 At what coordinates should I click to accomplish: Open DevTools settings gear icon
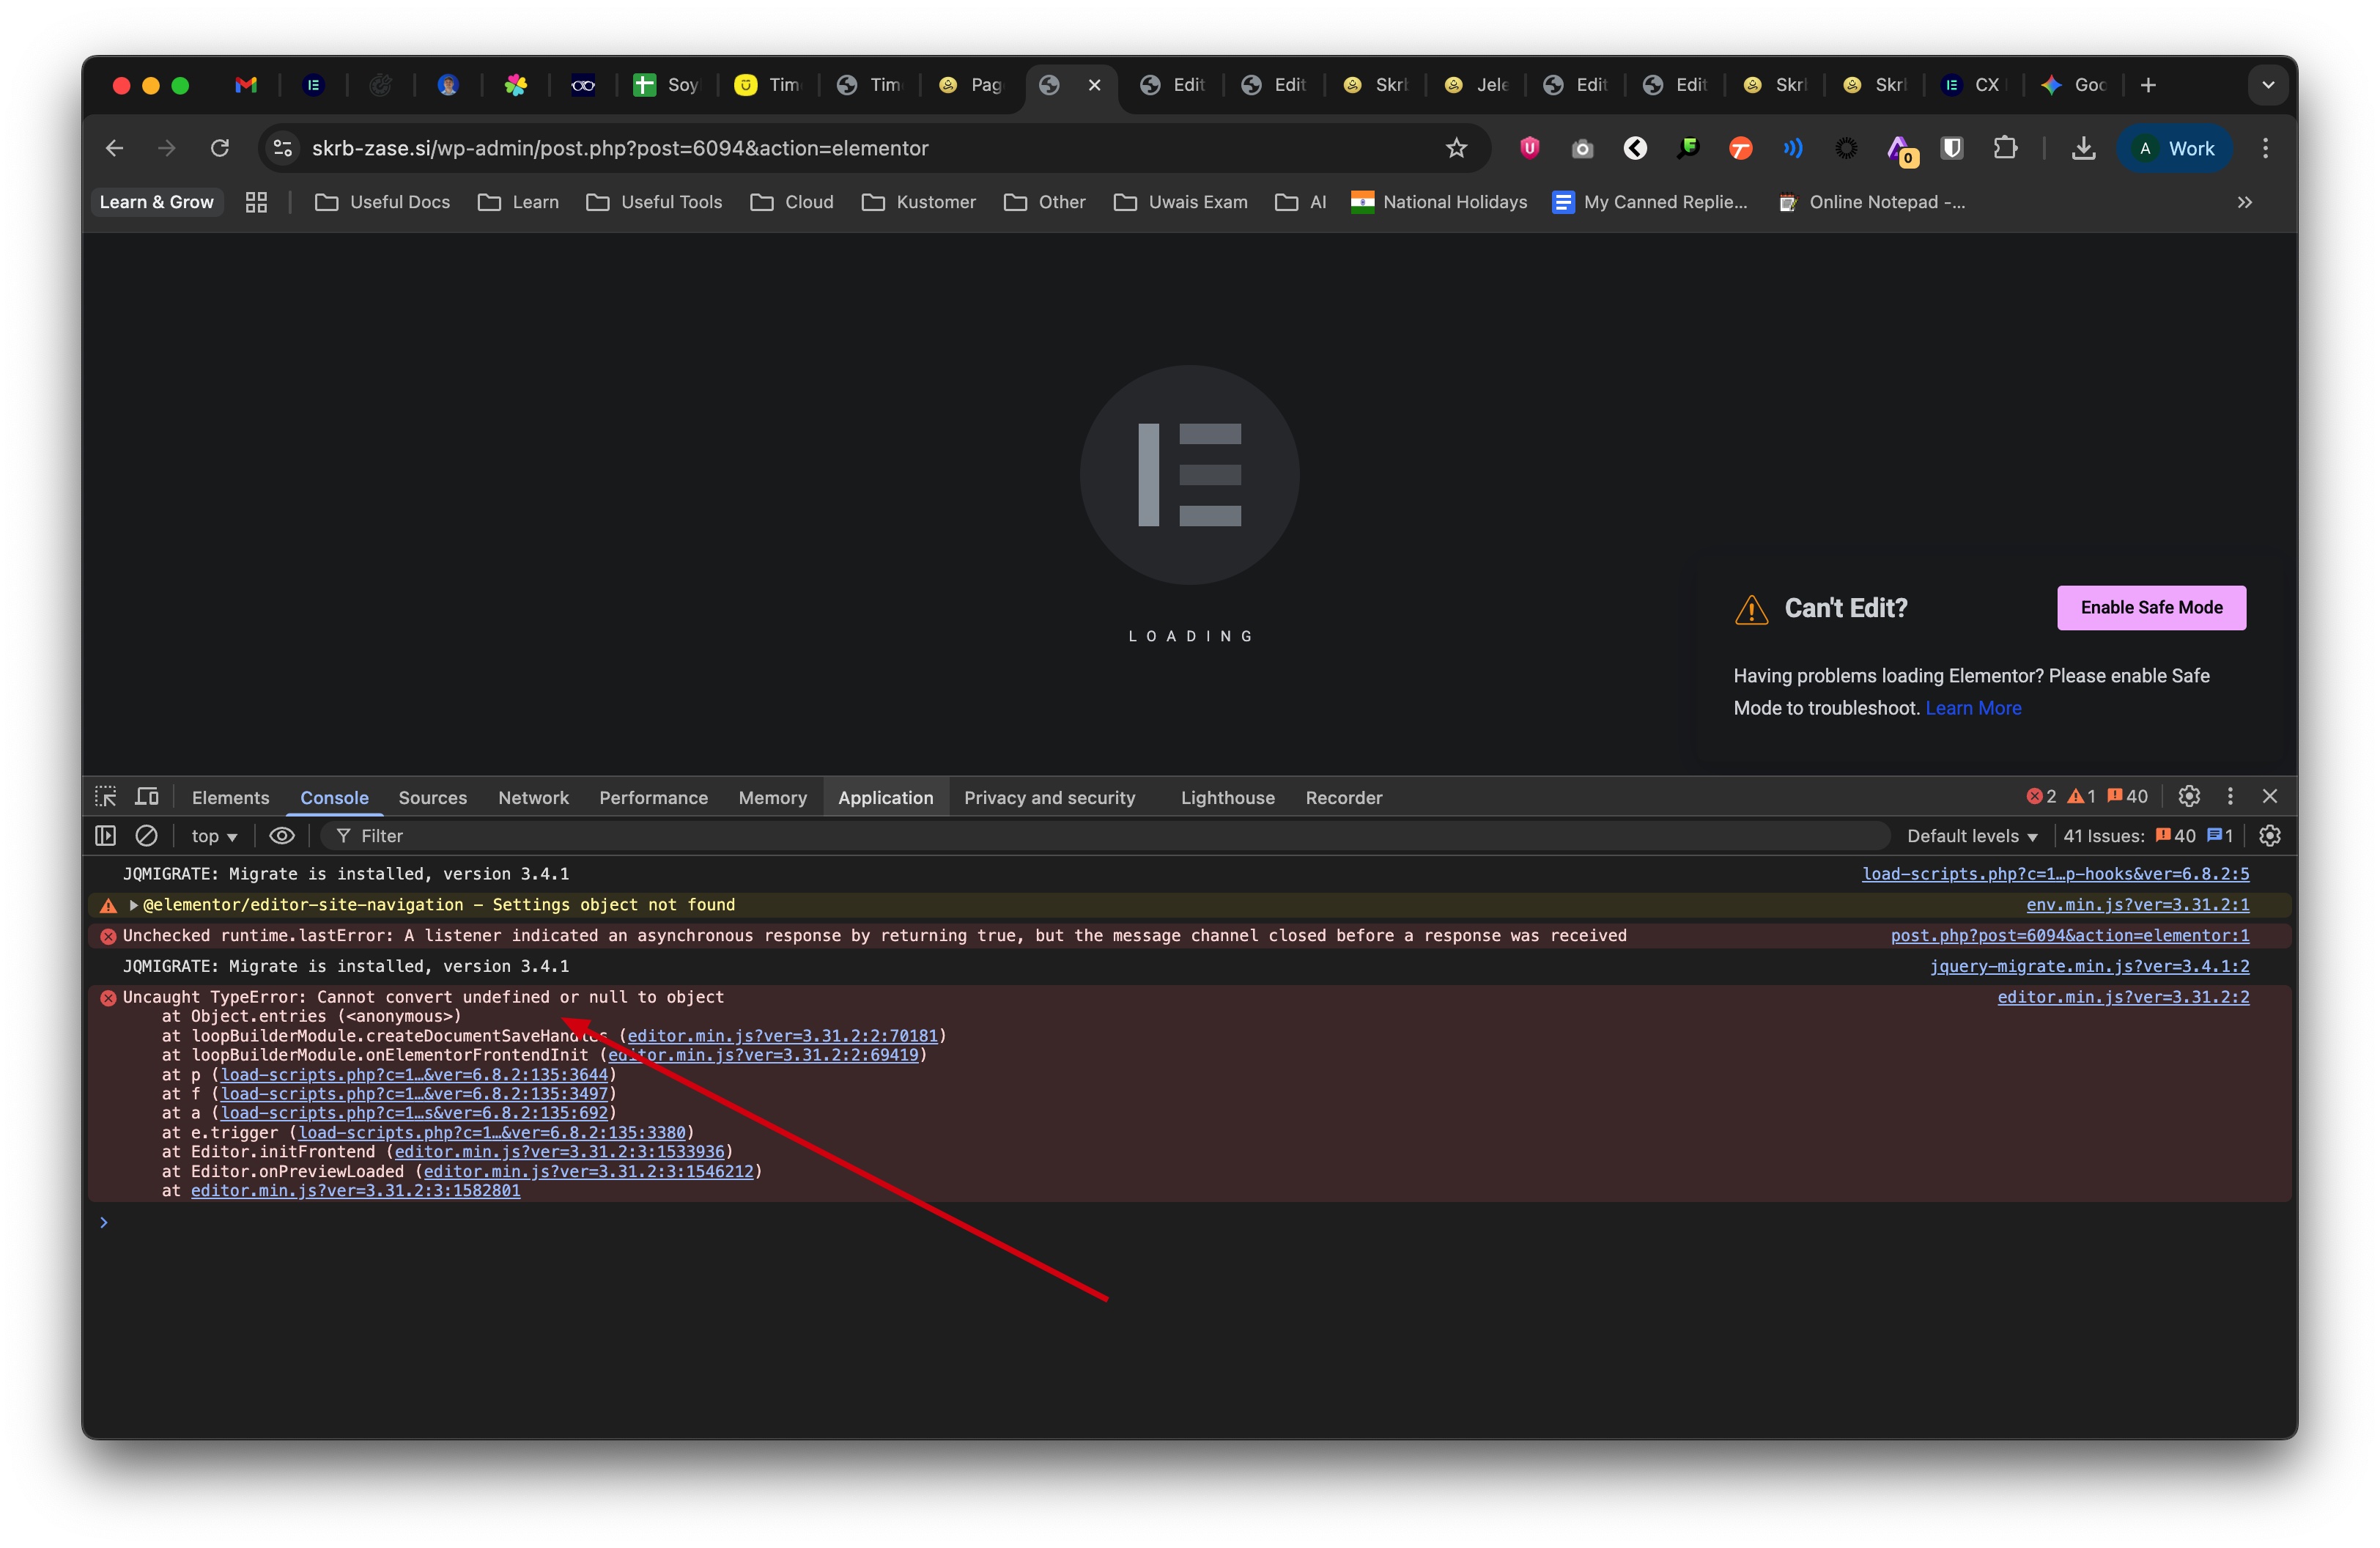(x=2189, y=797)
